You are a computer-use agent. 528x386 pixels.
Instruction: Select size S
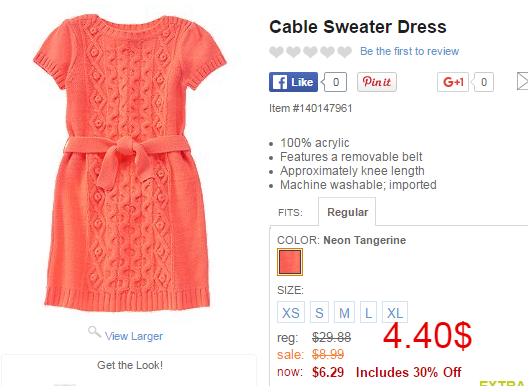tap(319, 312)
